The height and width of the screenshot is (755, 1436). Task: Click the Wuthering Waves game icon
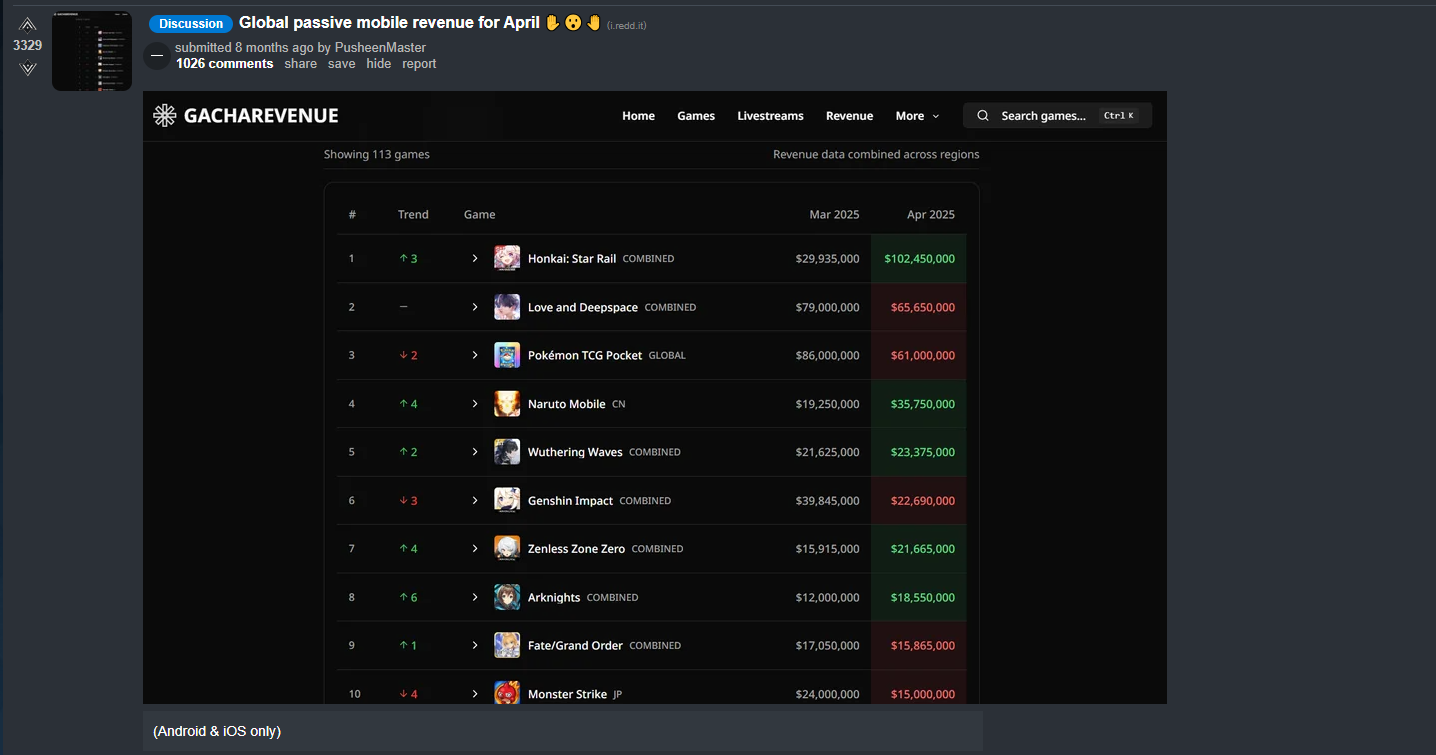coord(507,452)
